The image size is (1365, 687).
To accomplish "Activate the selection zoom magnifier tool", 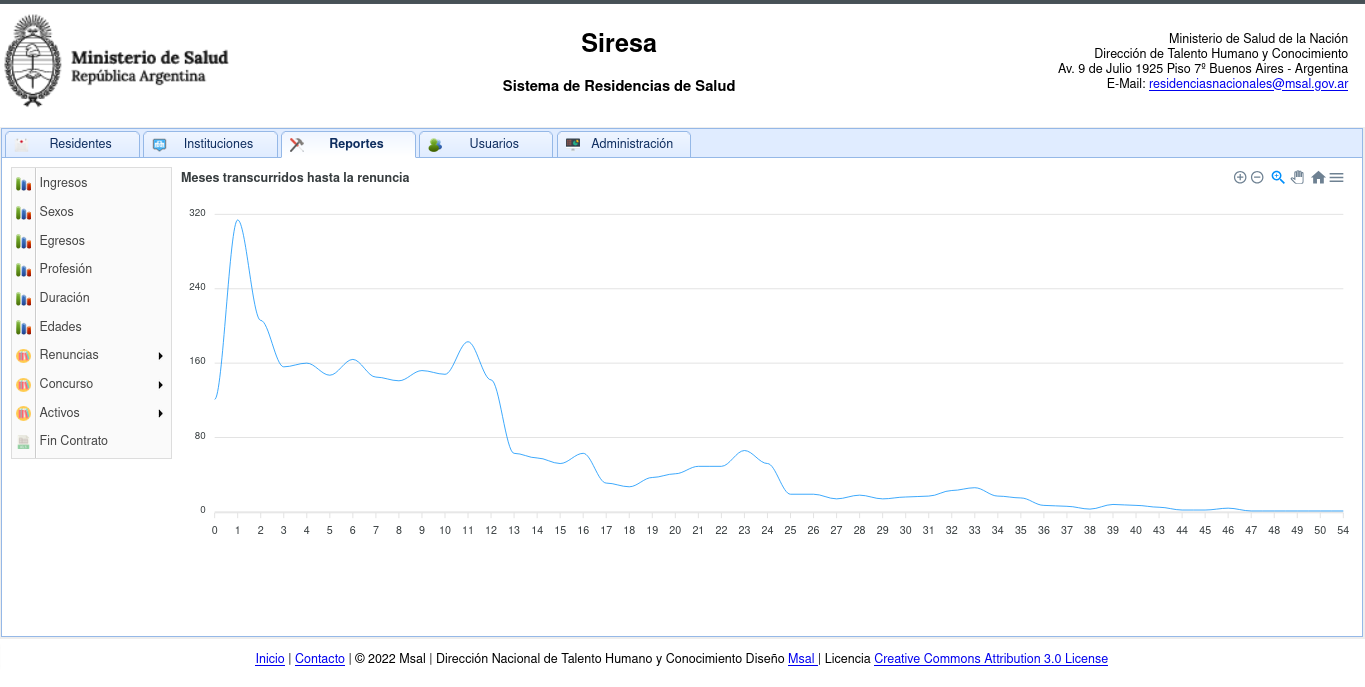I will (x=1278, y=178).
